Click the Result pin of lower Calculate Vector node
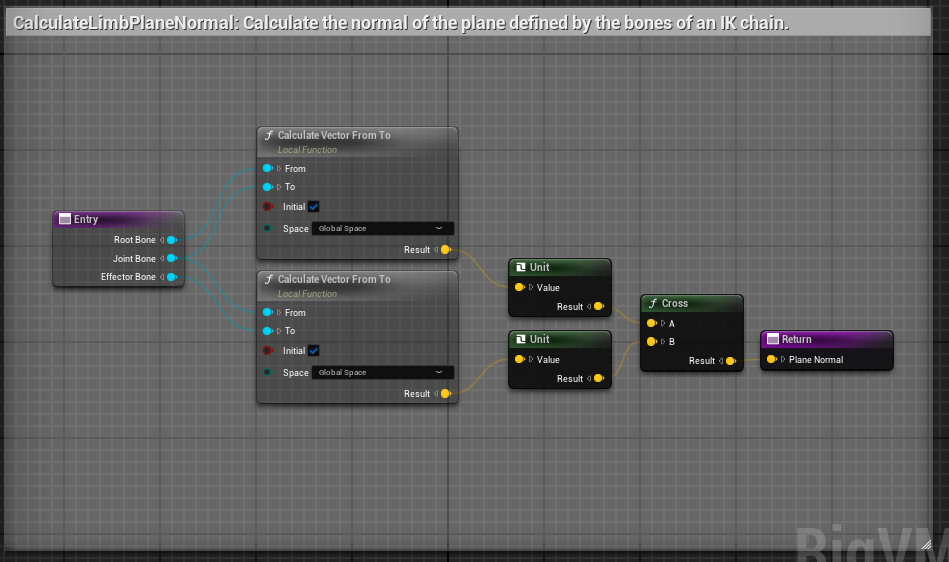The width and height of the screenshot is (949, 562). click(446, 393)
